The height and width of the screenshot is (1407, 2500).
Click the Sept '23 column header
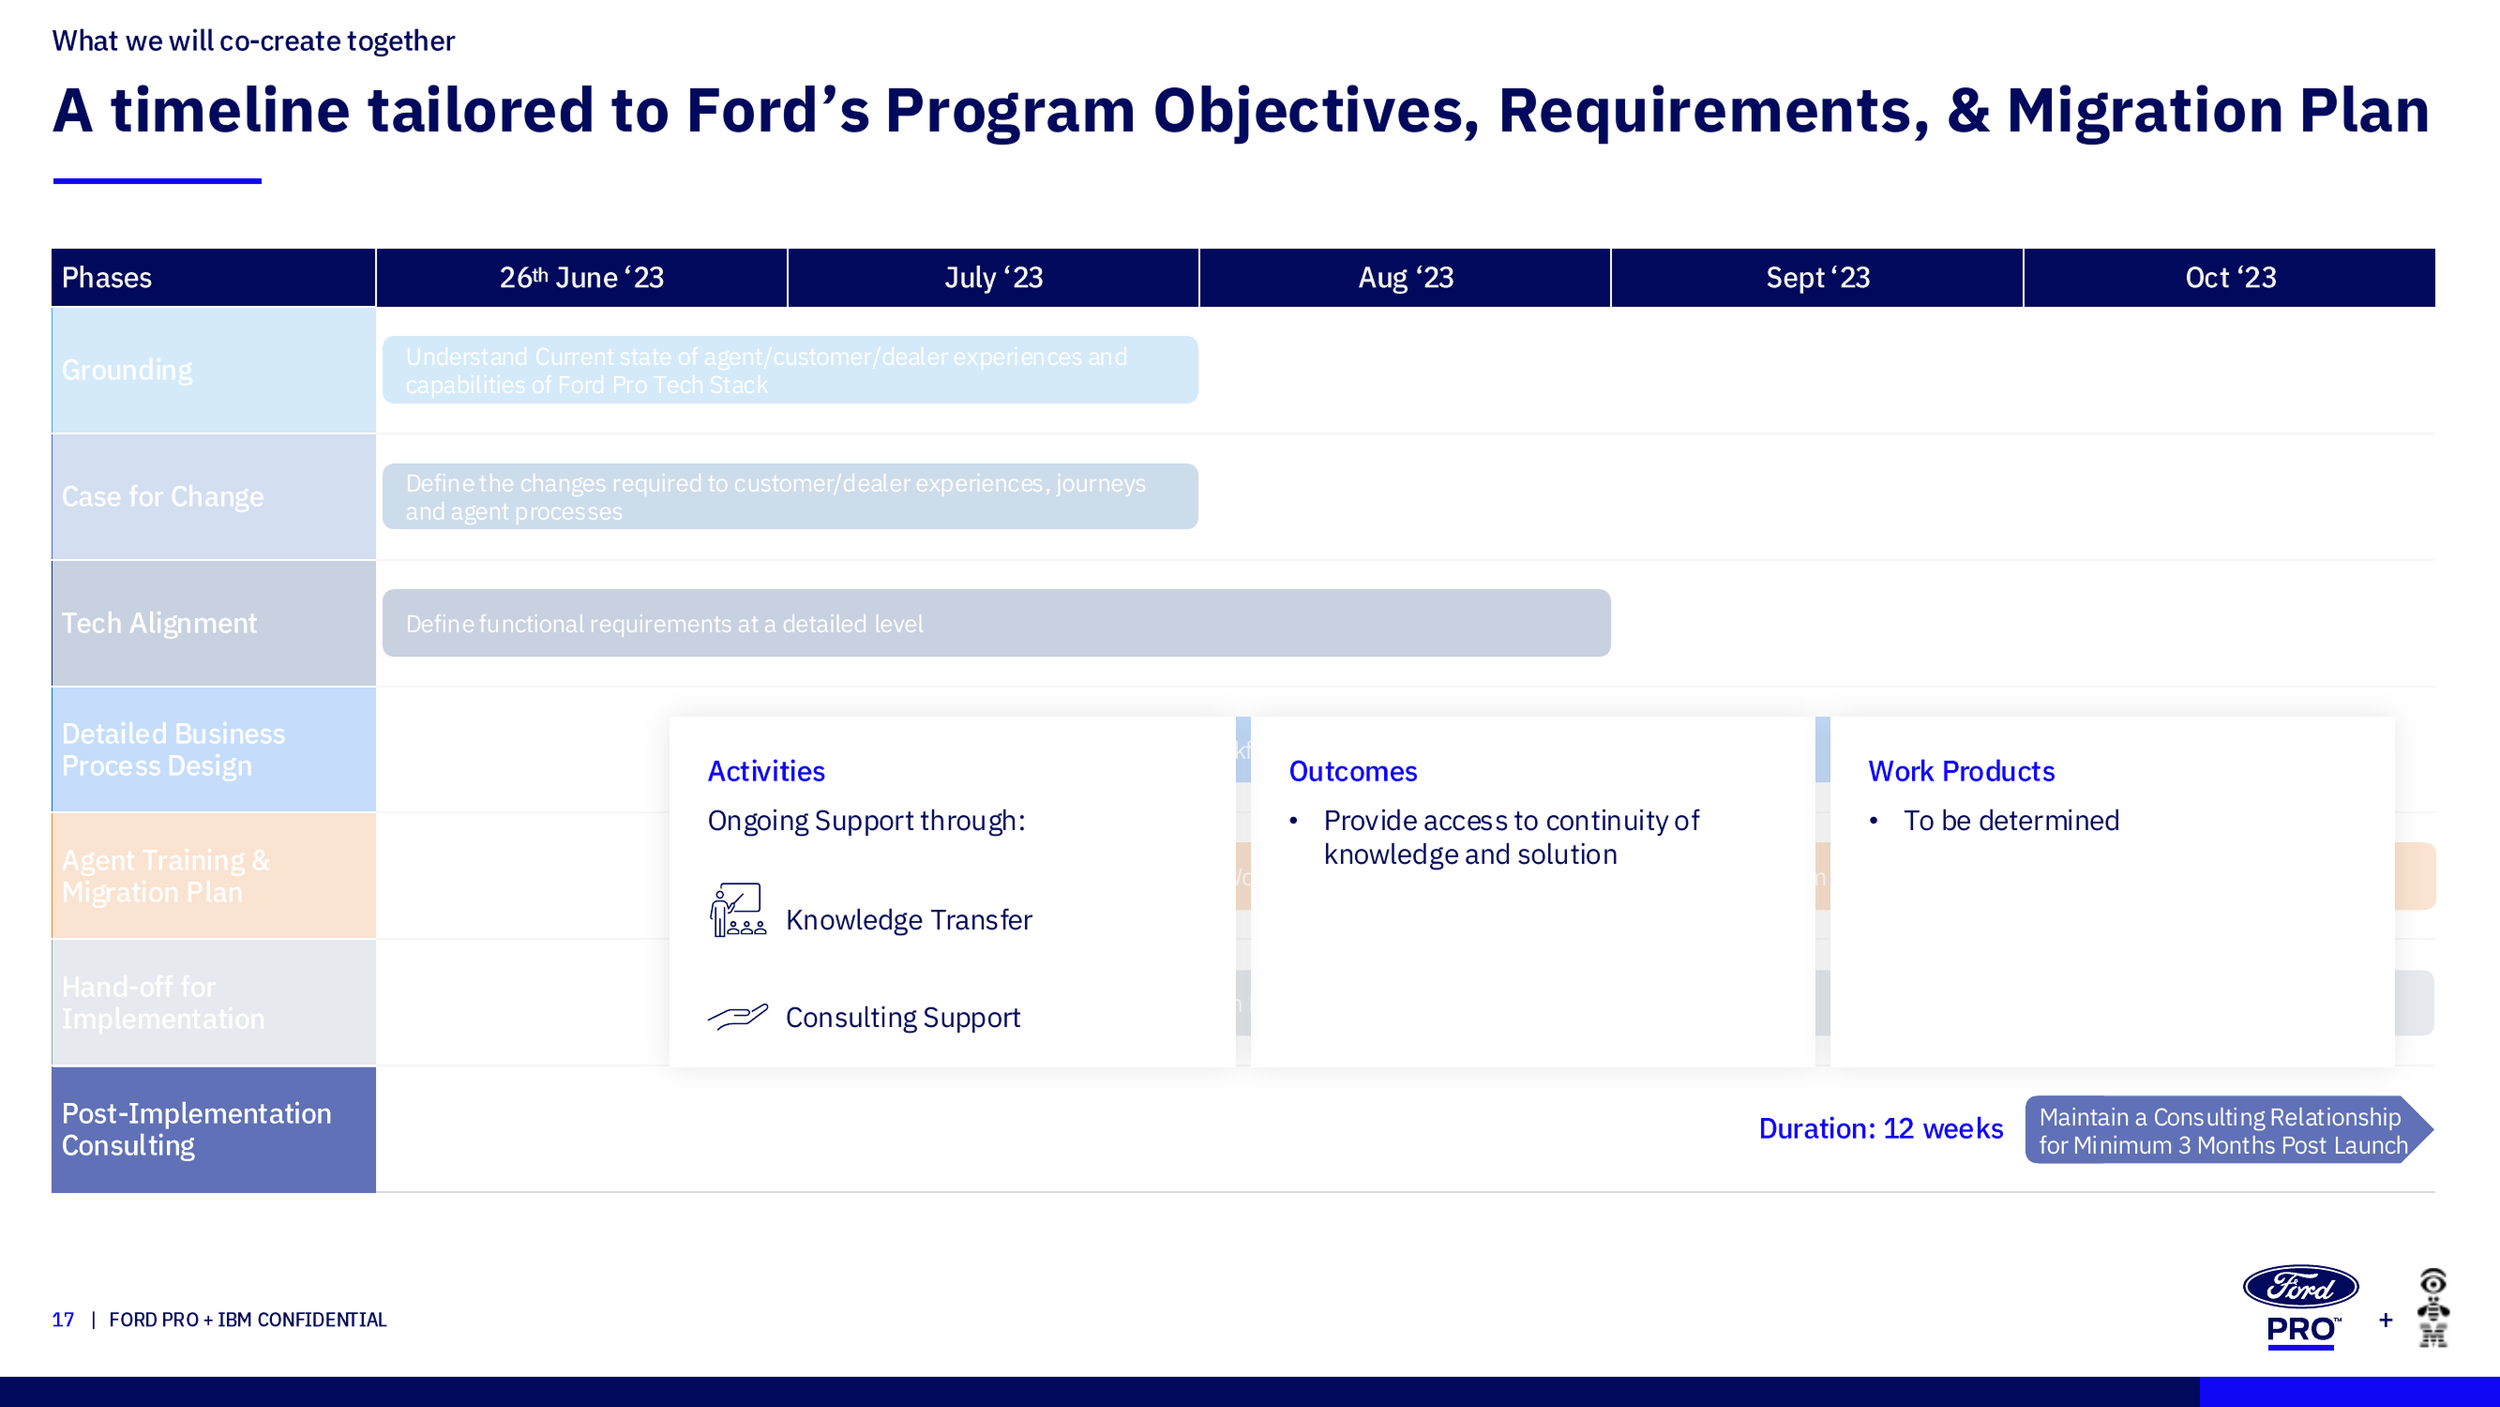tap(1817, 277)
